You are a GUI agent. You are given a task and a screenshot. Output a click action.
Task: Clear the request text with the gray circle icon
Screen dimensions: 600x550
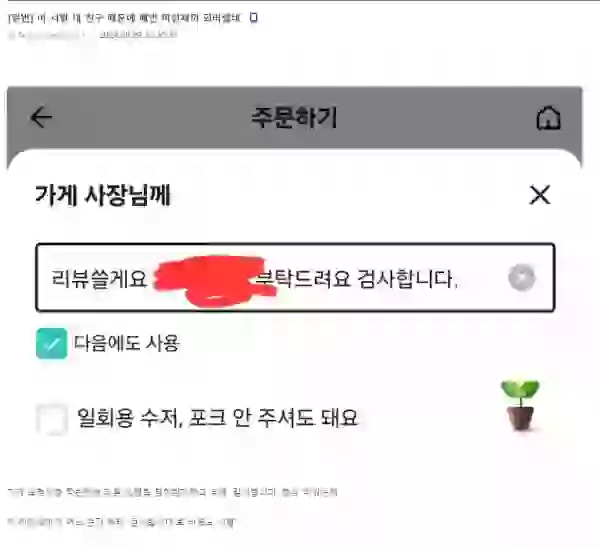tap(521, 277)
